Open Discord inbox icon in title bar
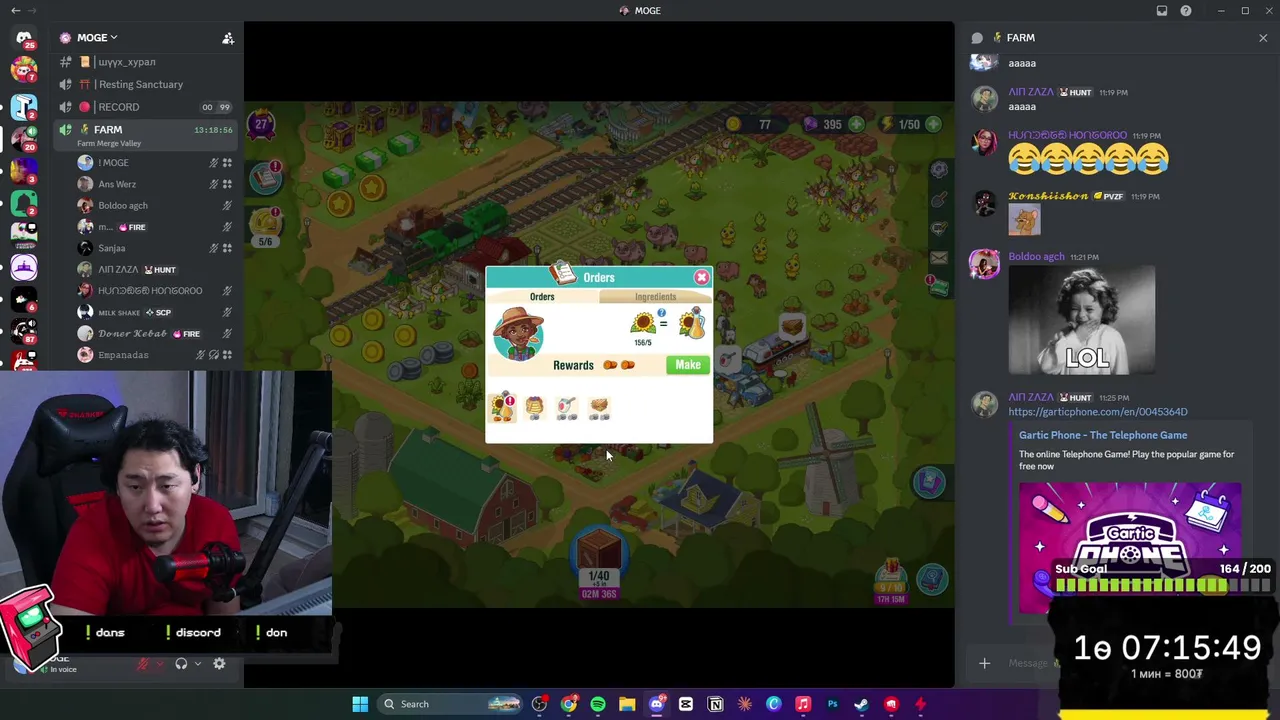The height and width of the screenshot is (720, 1280). pos(1162,11)
